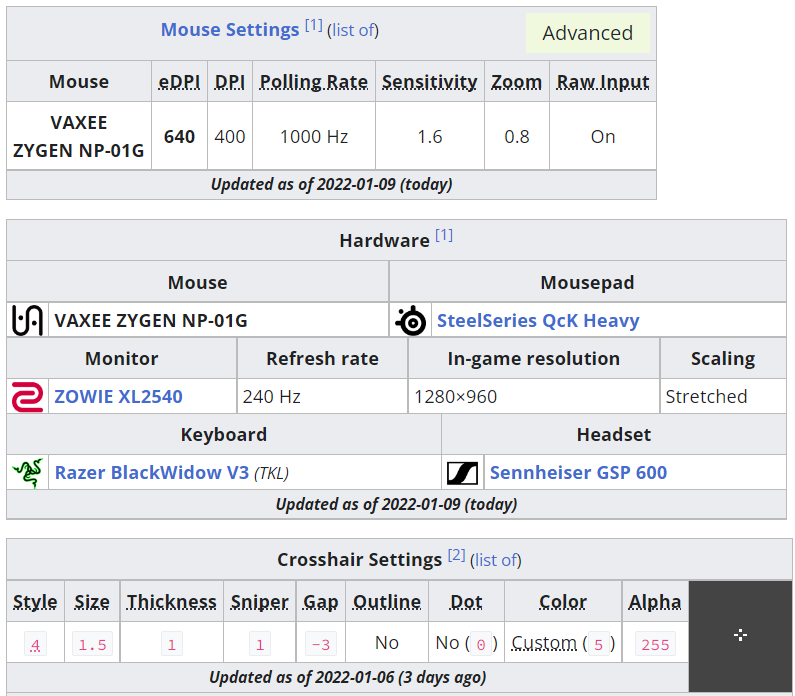Screen dimensions: 795x696
Task: Select the zoom sensitivity value 0.8
Action: click(517, 136)
